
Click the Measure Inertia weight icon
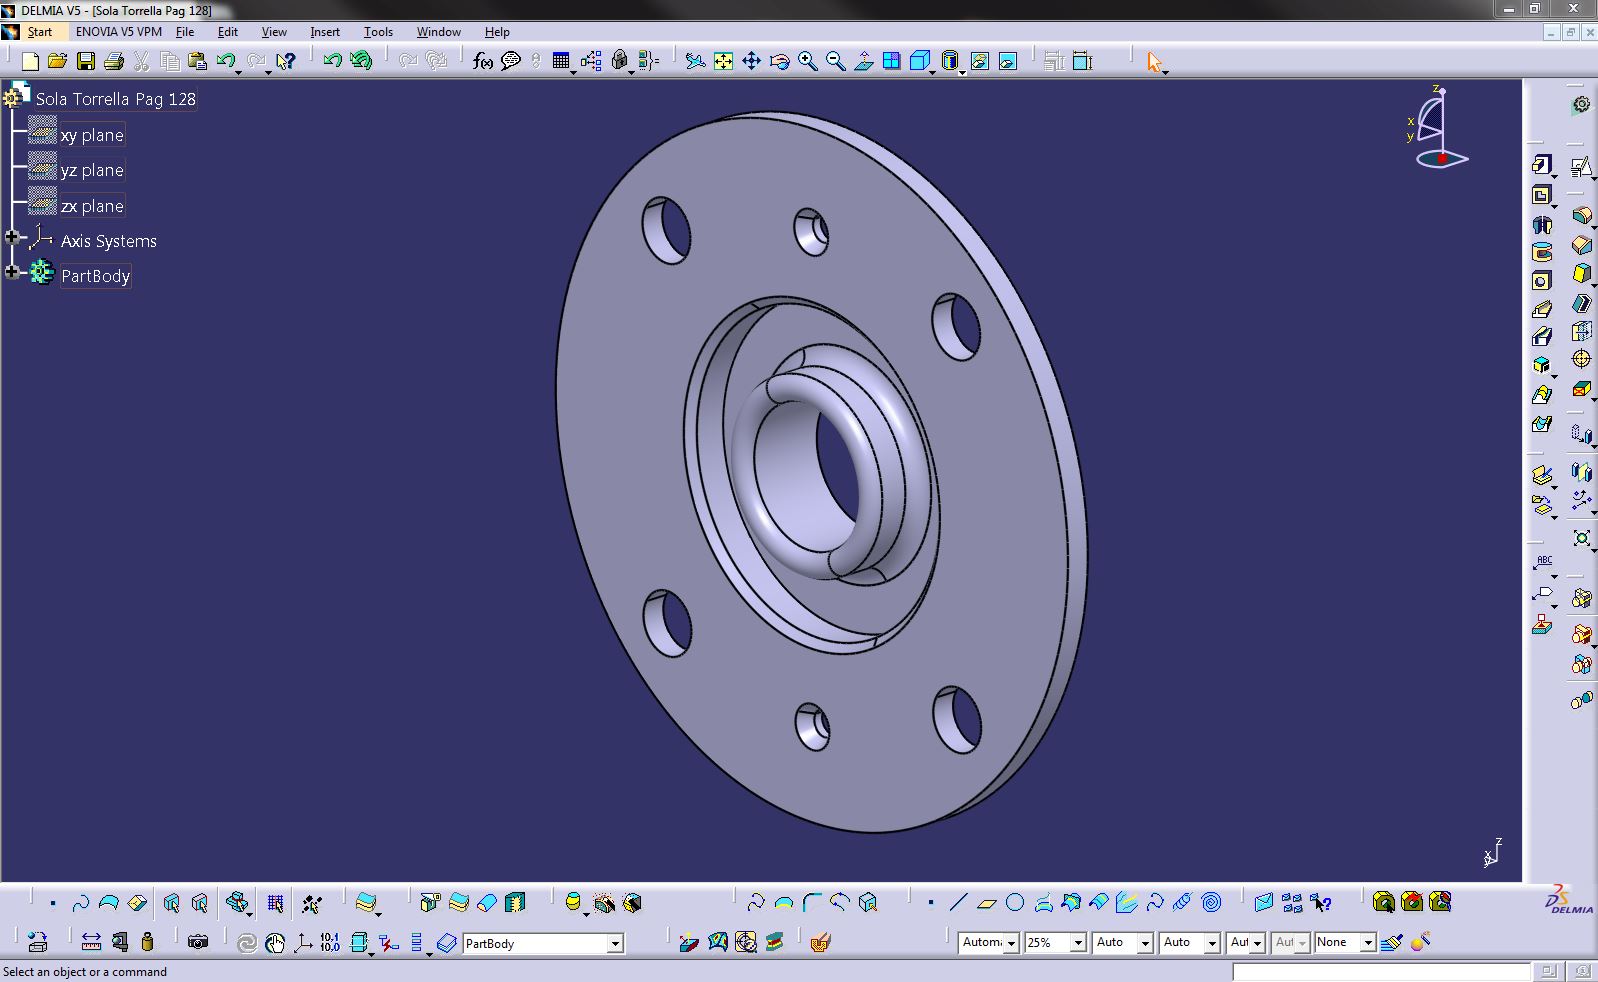148,942
